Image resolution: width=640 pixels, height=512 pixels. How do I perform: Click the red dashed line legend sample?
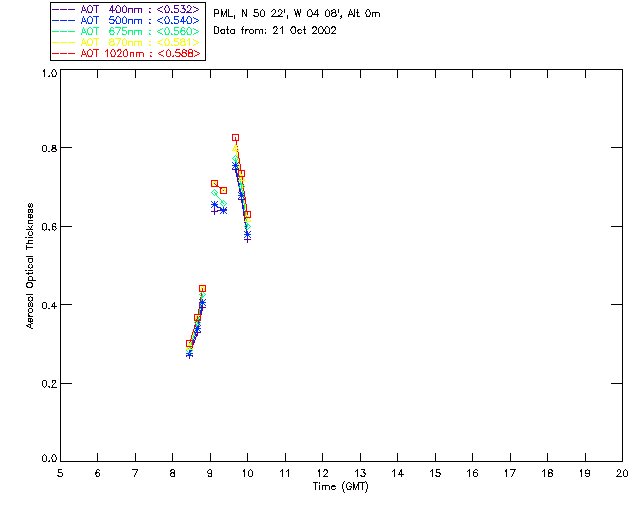64,53
